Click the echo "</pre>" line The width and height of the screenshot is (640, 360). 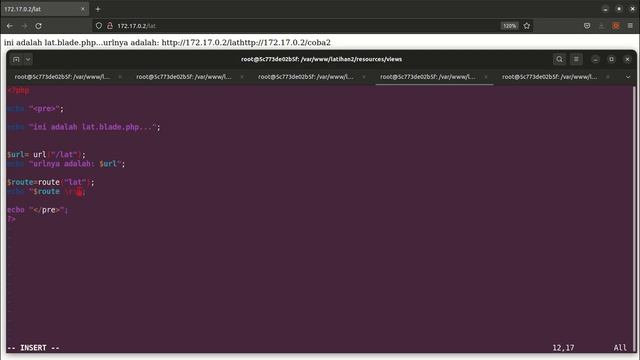(38, 210)
